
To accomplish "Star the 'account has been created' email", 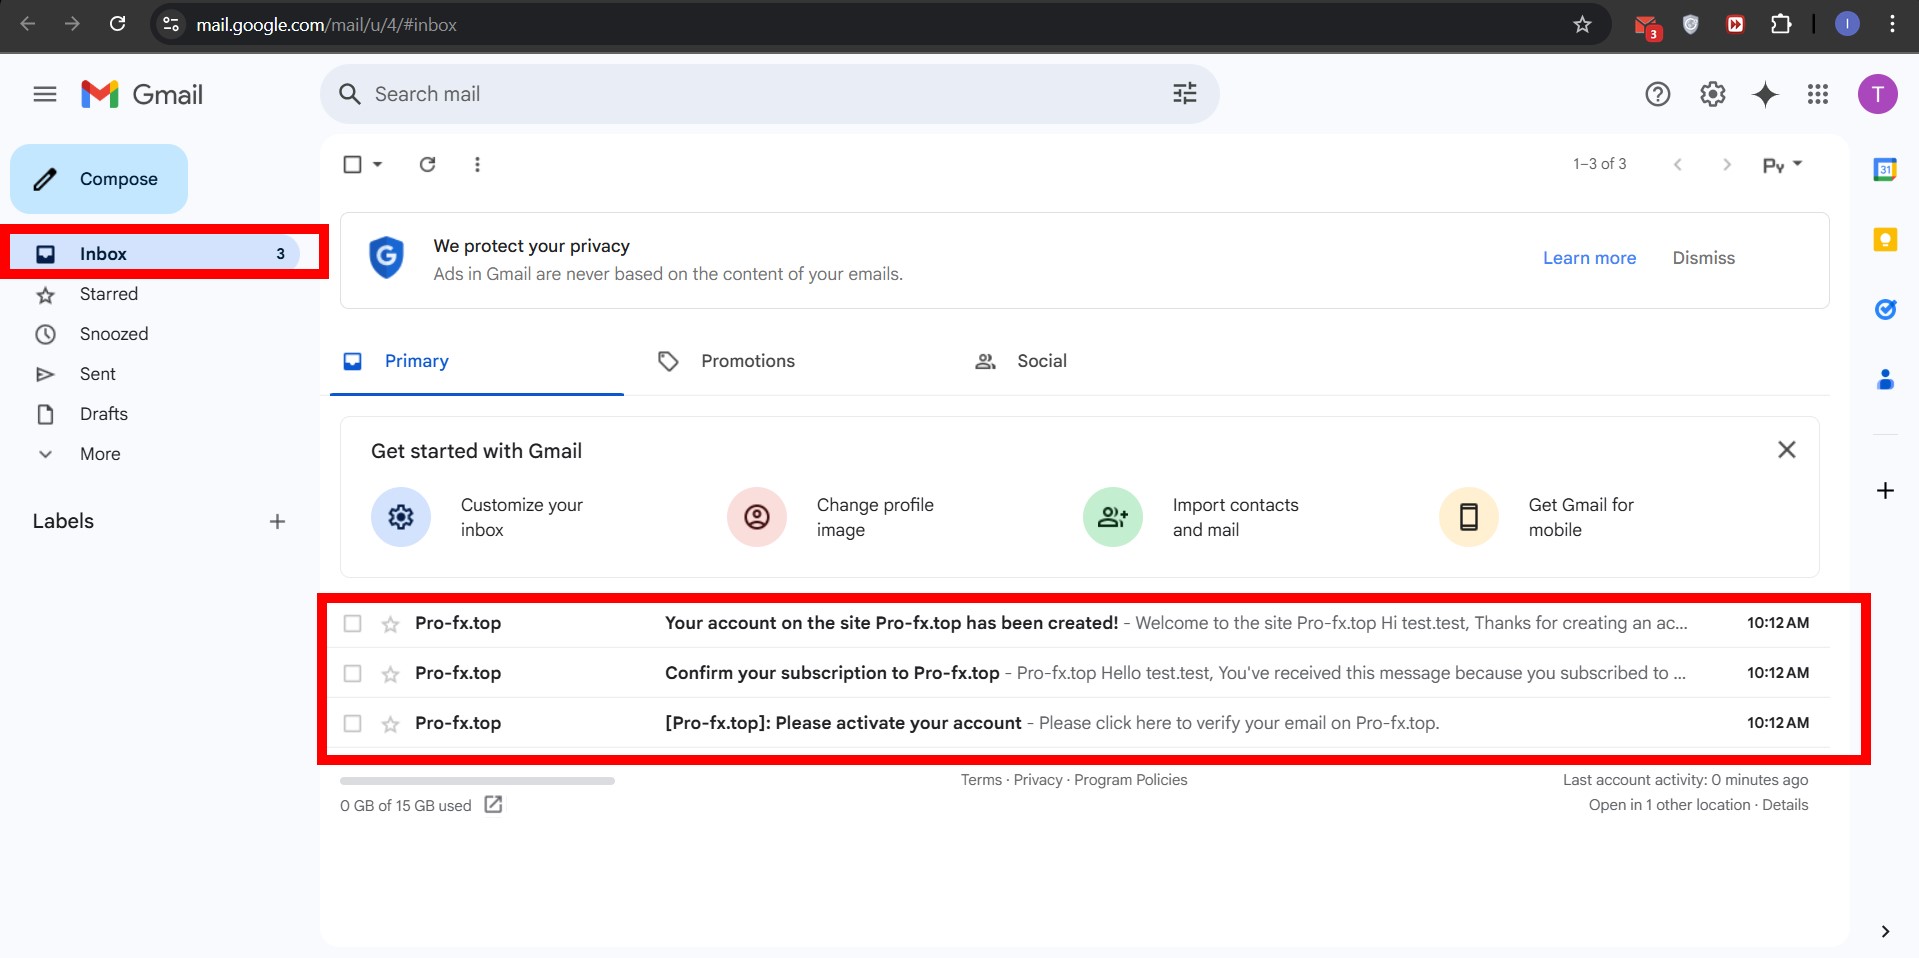I will 390,624.
